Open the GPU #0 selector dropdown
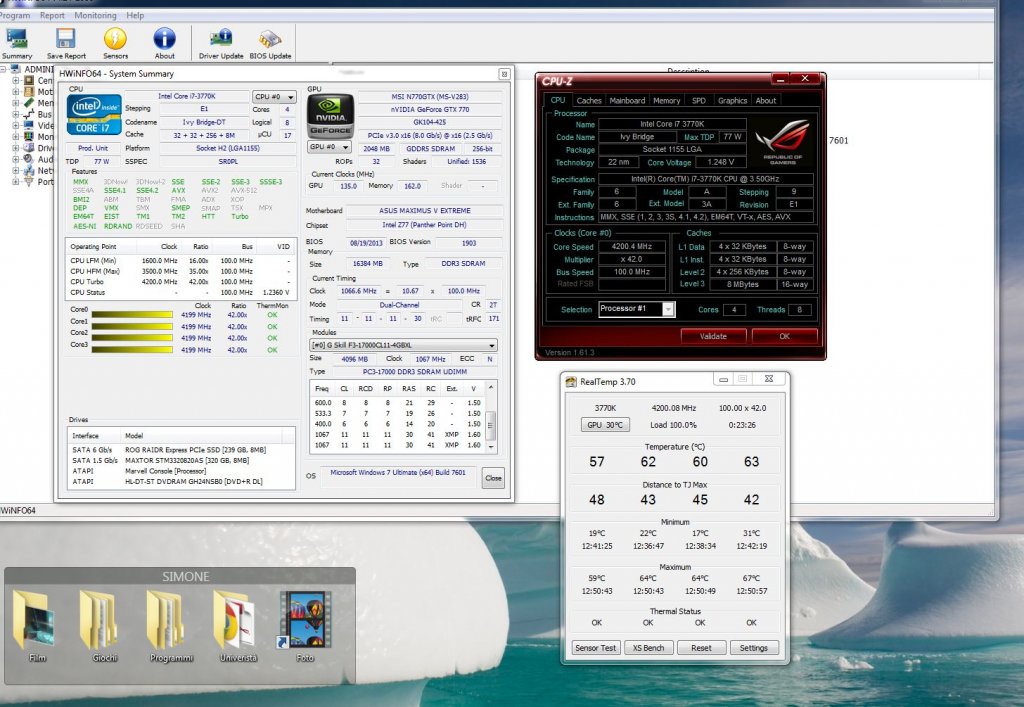The height and width of the screenshot is (707, 1024). [328, 147]
